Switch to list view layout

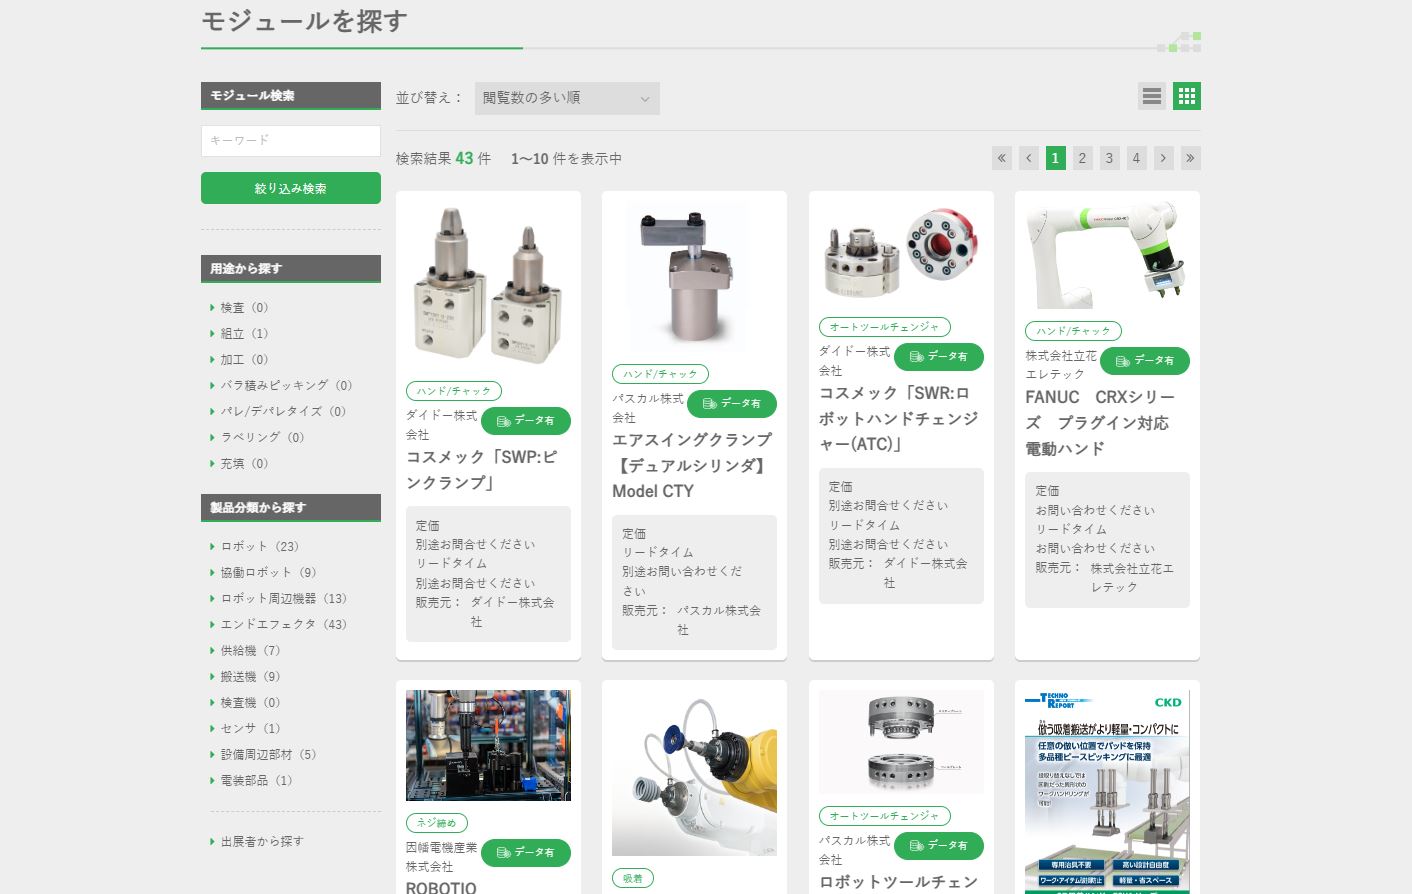coord(1151,96)
